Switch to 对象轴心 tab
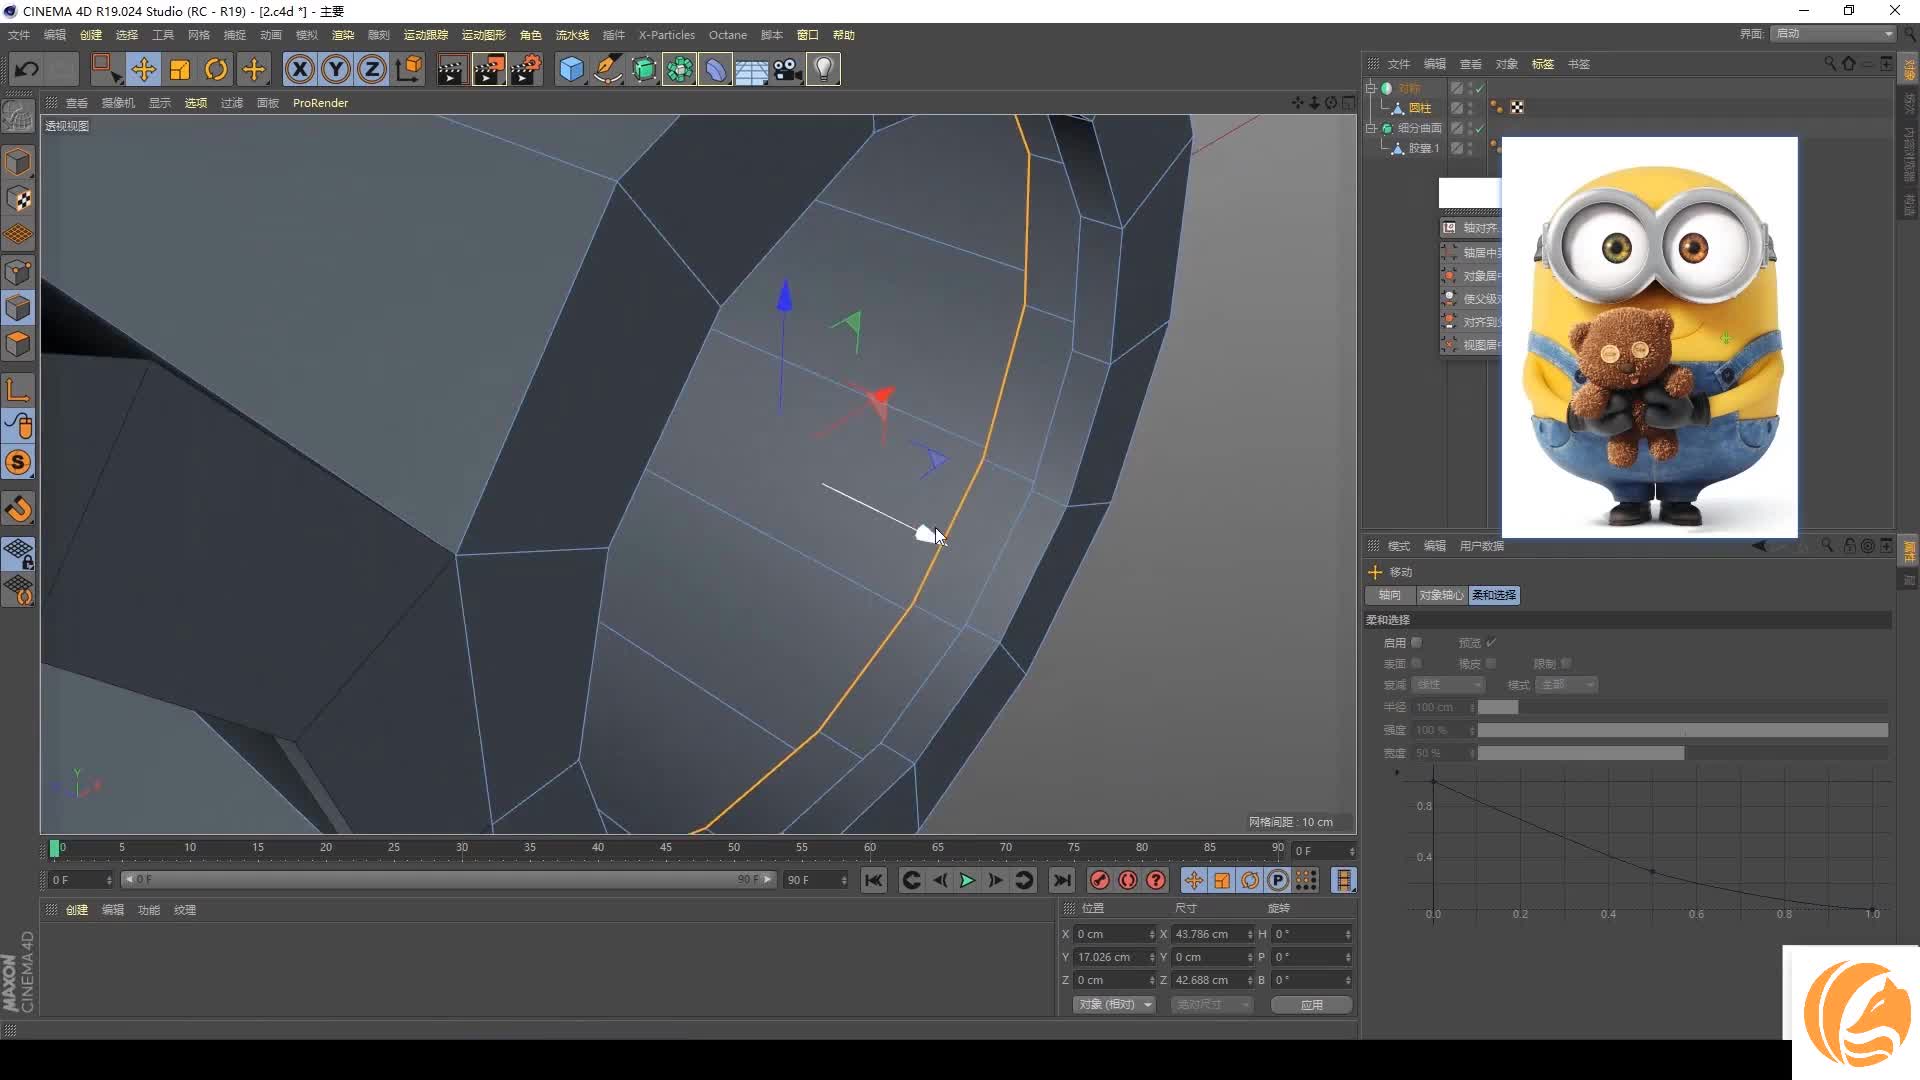Screen dimensions: 1920x1080 1441,595
